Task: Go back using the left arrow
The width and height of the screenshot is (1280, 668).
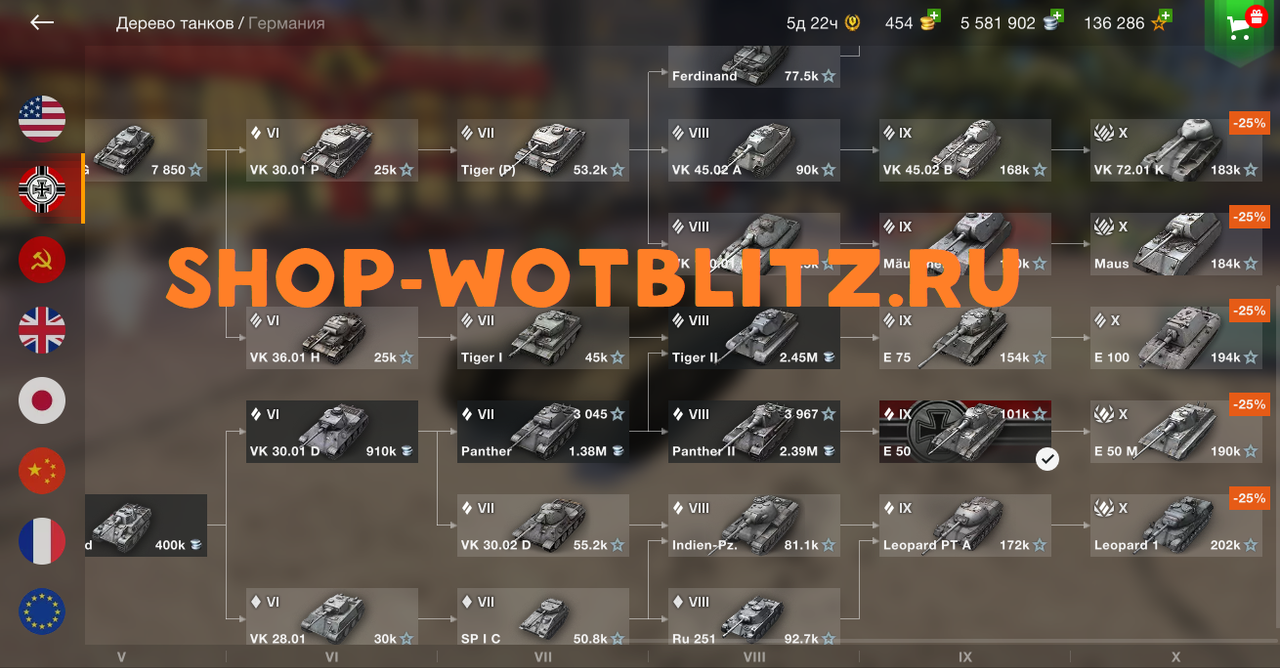Action: click(42, 22)
